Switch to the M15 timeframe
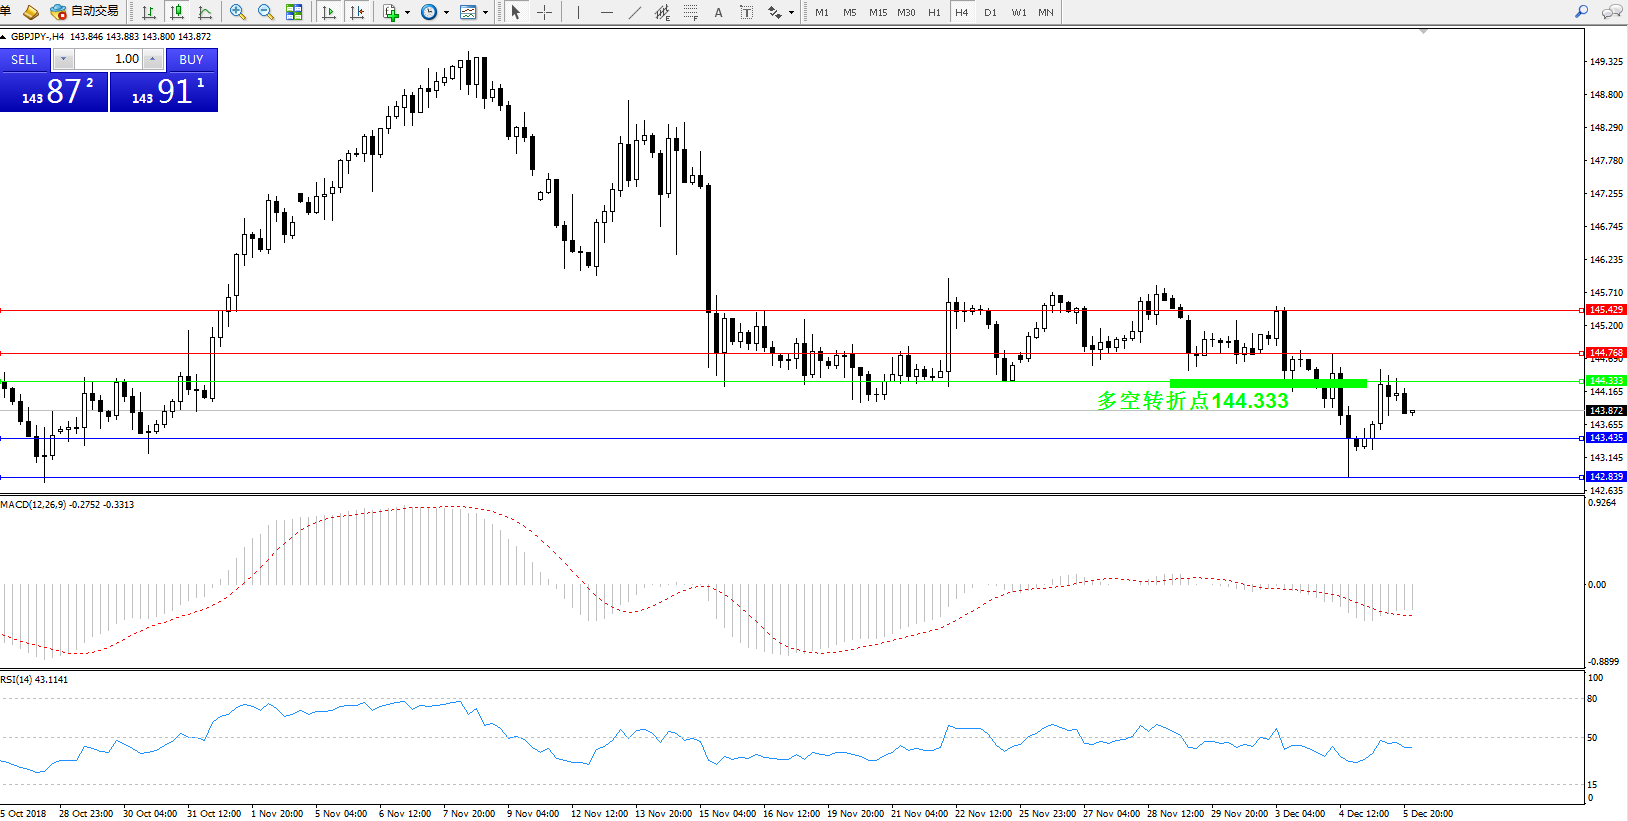This screenshot has width=1628, height=821. [x=878, y=12]
